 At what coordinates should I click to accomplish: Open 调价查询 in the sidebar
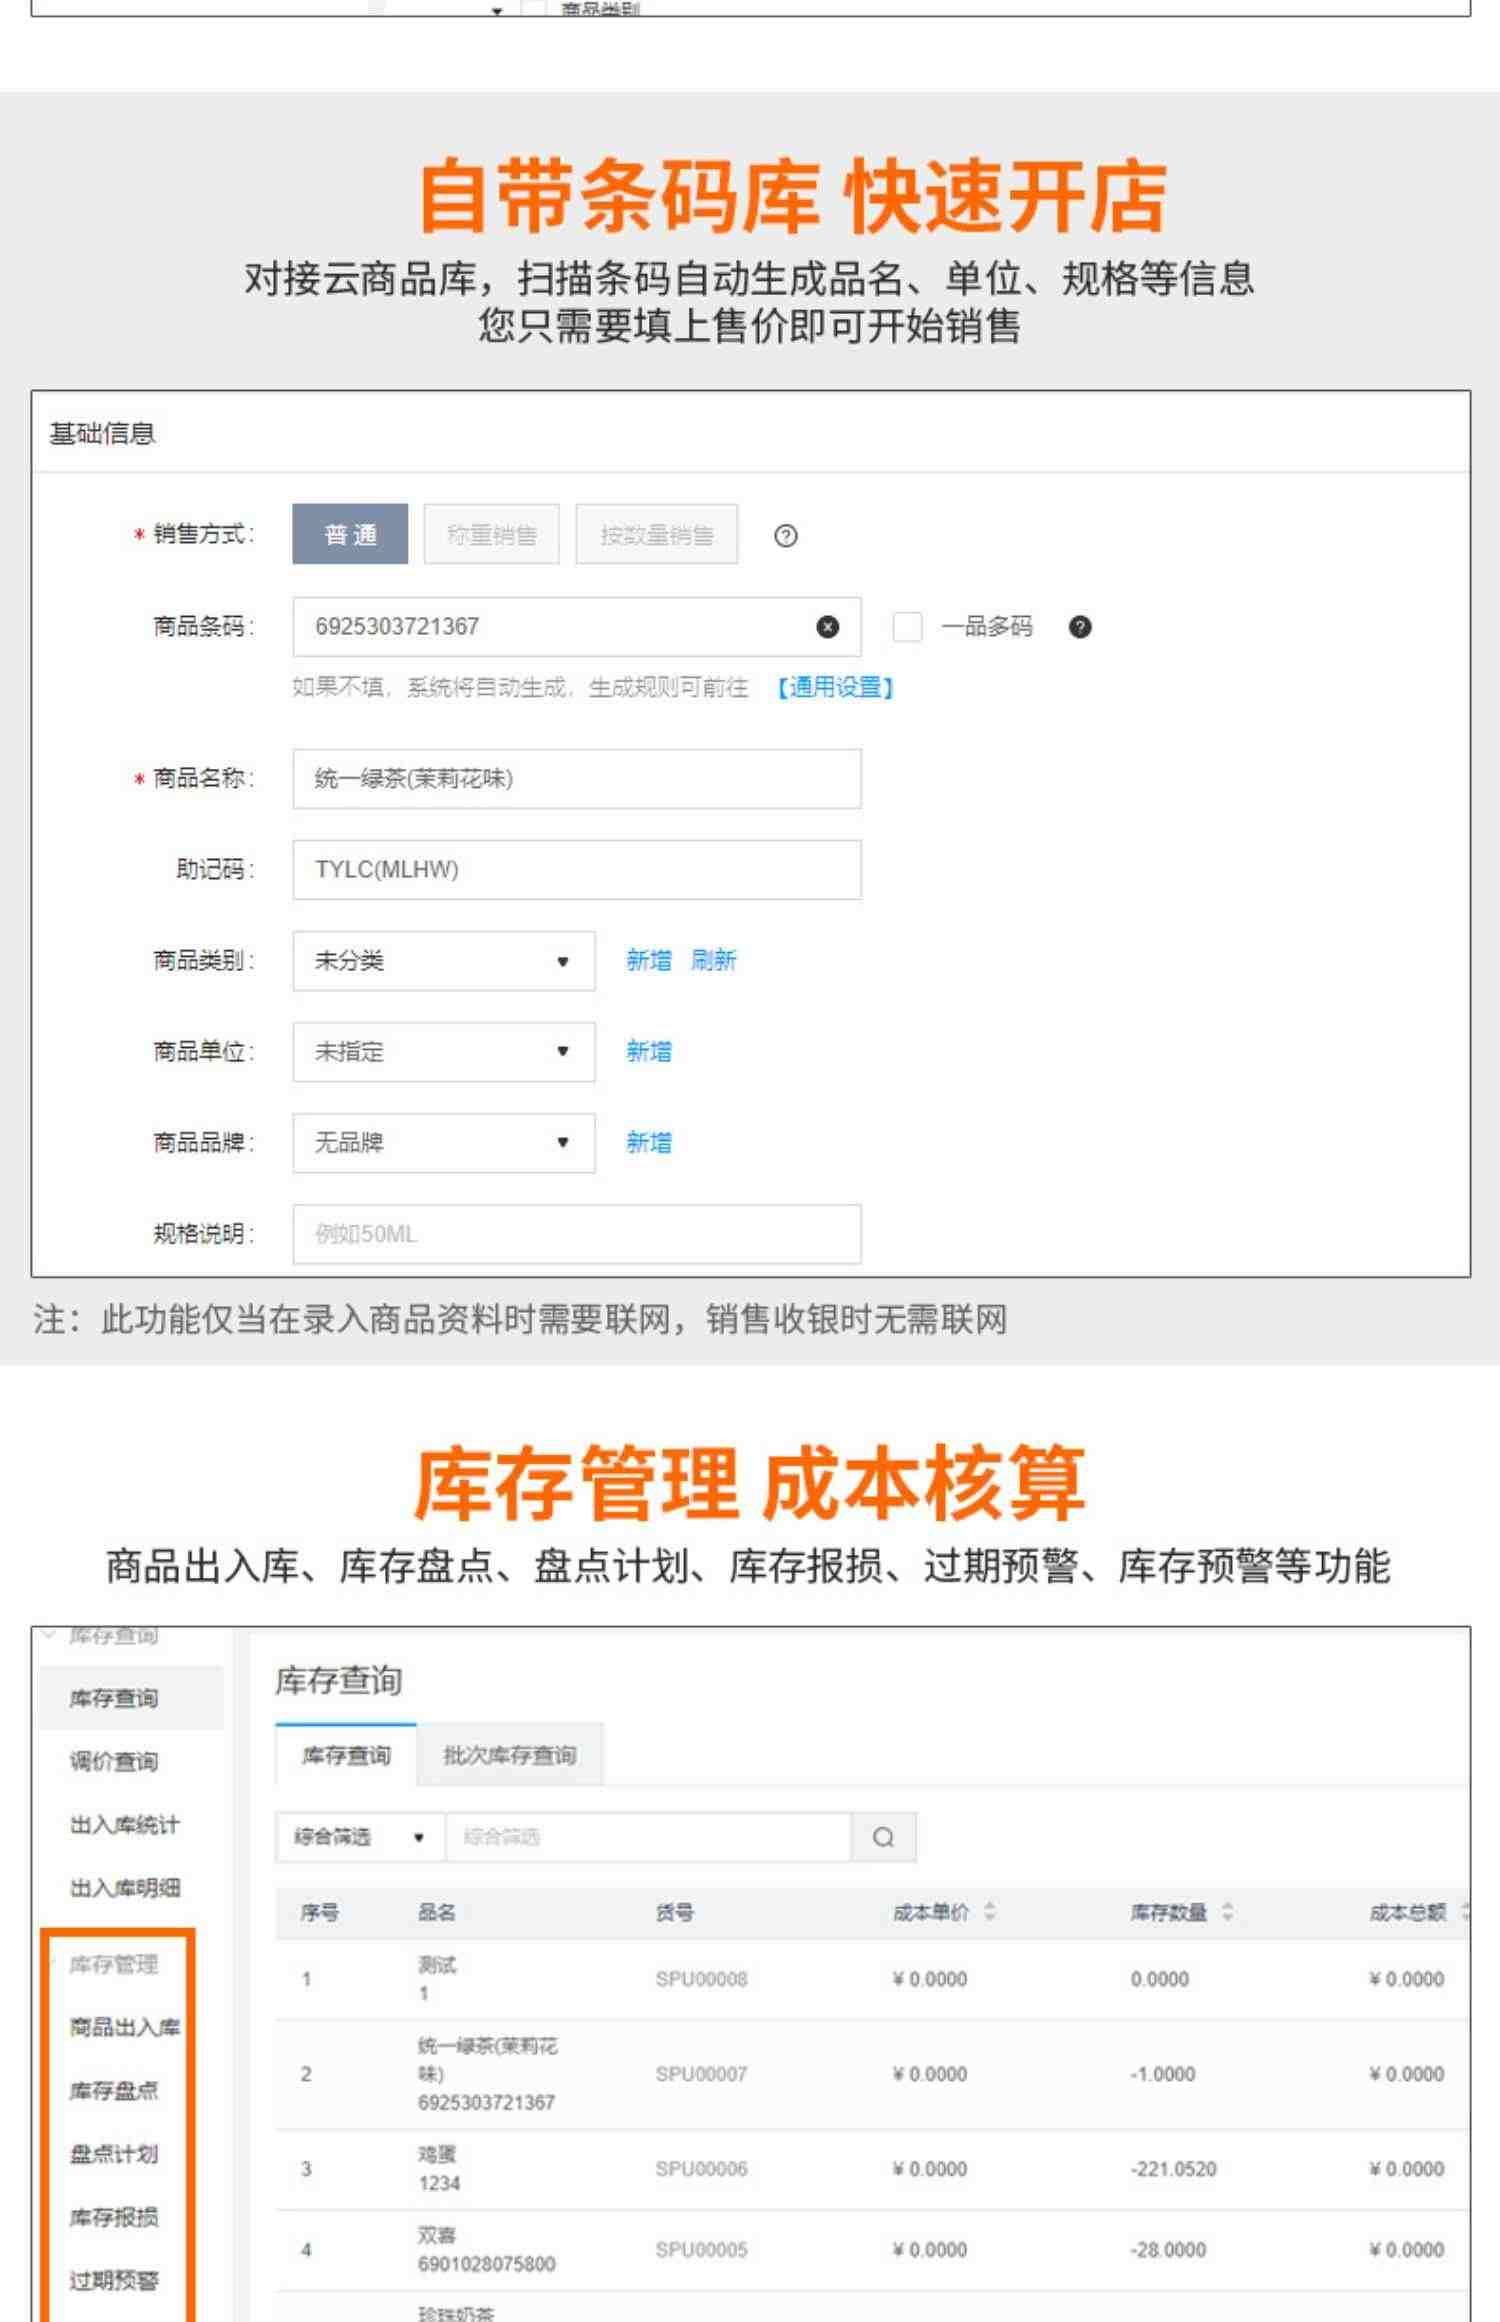click(114, 1761)
